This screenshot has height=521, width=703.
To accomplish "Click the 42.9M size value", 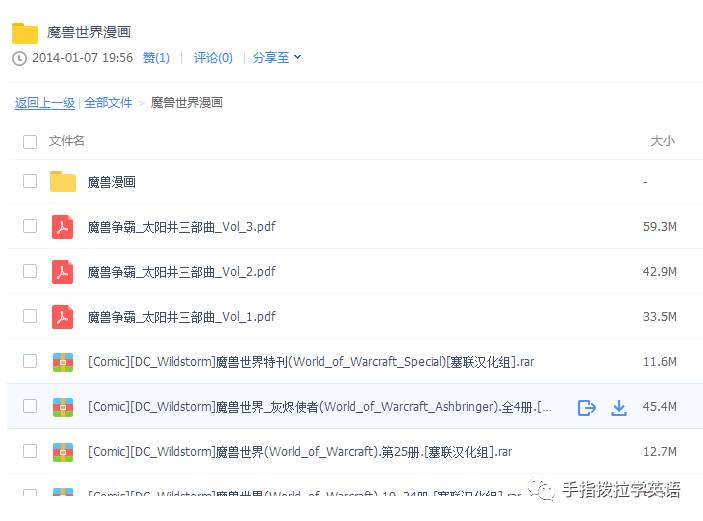I will (x=660, y=272).
